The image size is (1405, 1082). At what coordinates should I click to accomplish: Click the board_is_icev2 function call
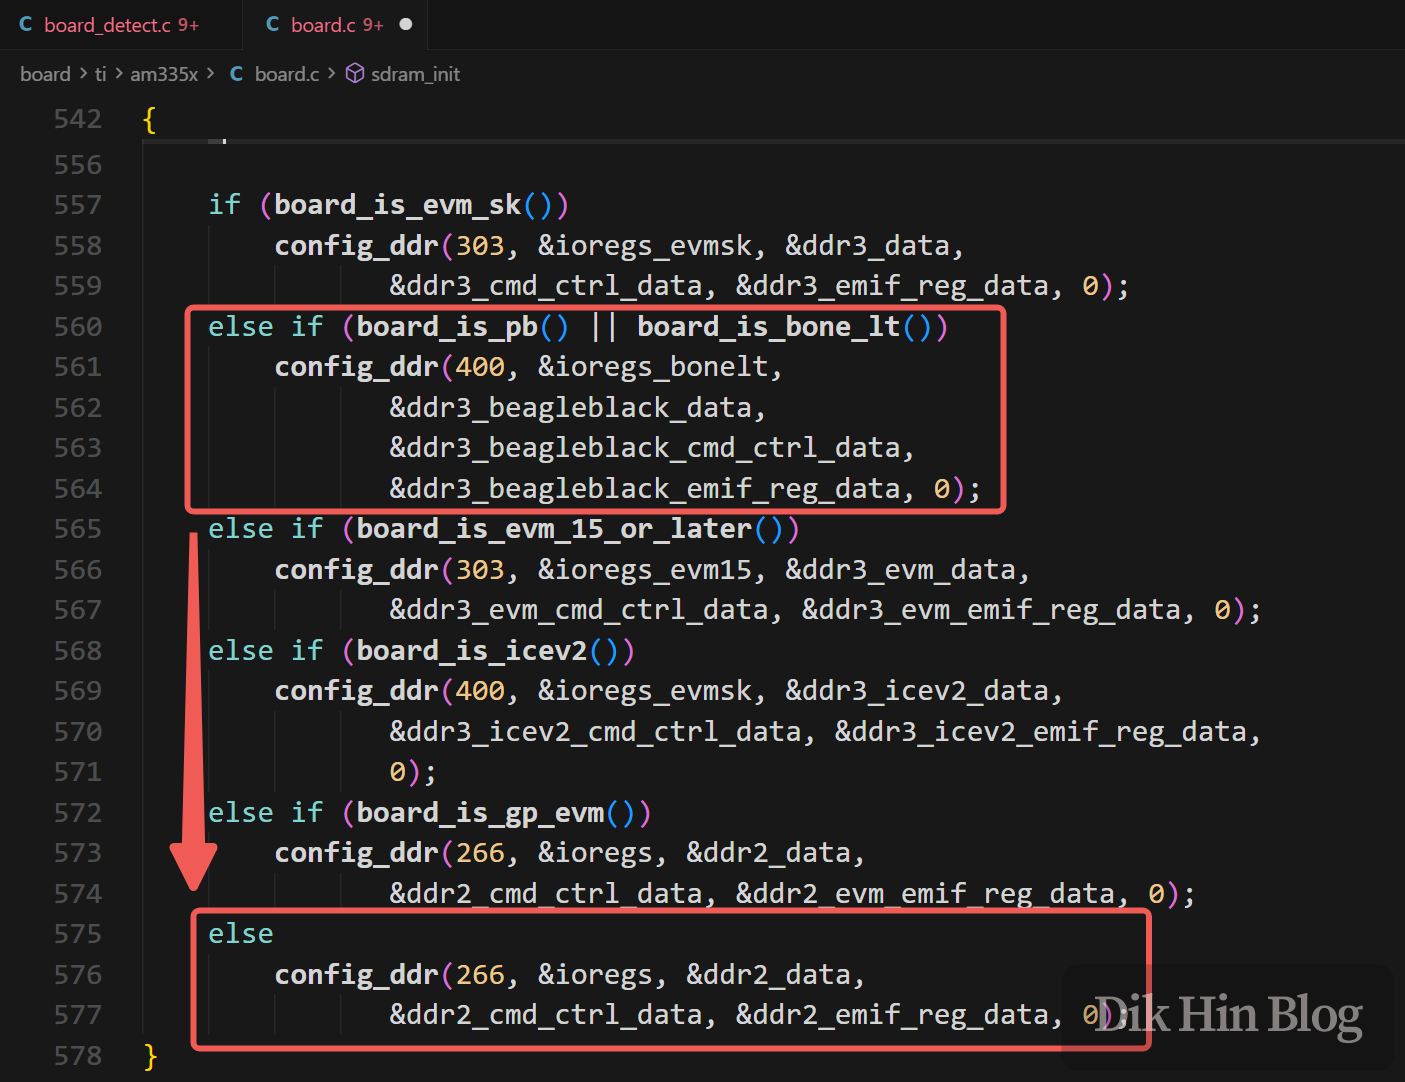[471, 651]
